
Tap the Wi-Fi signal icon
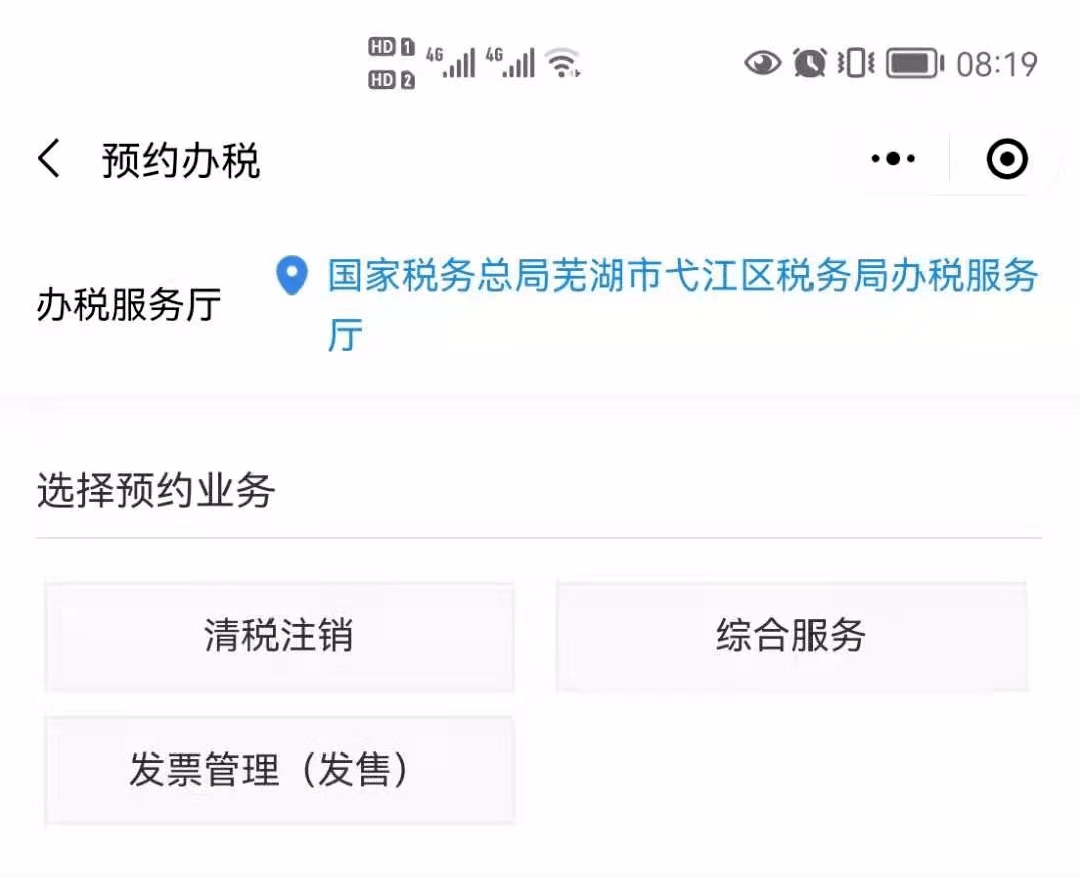563,63
